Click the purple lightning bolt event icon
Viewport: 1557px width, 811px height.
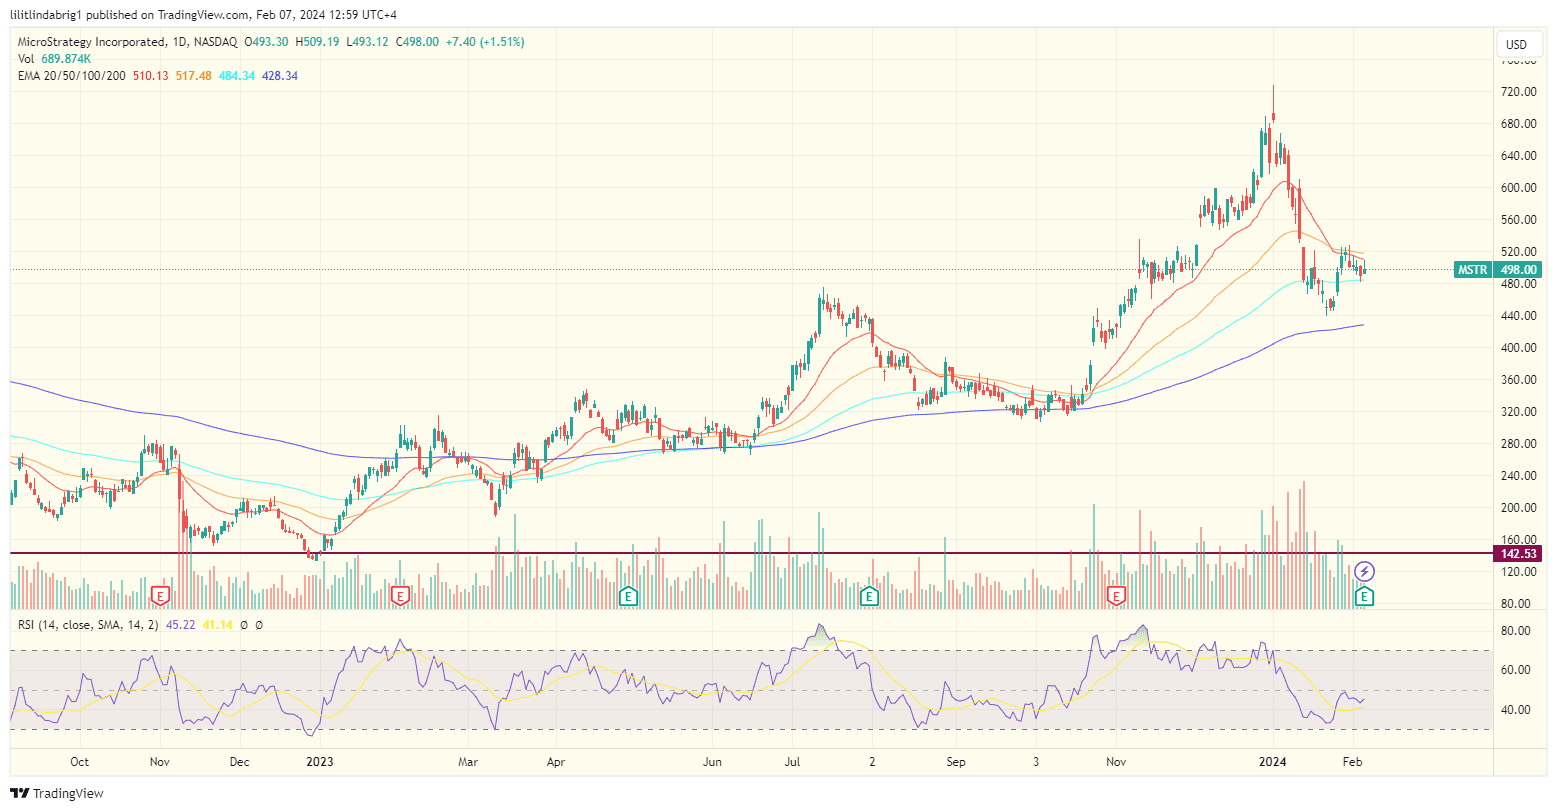1365,572
